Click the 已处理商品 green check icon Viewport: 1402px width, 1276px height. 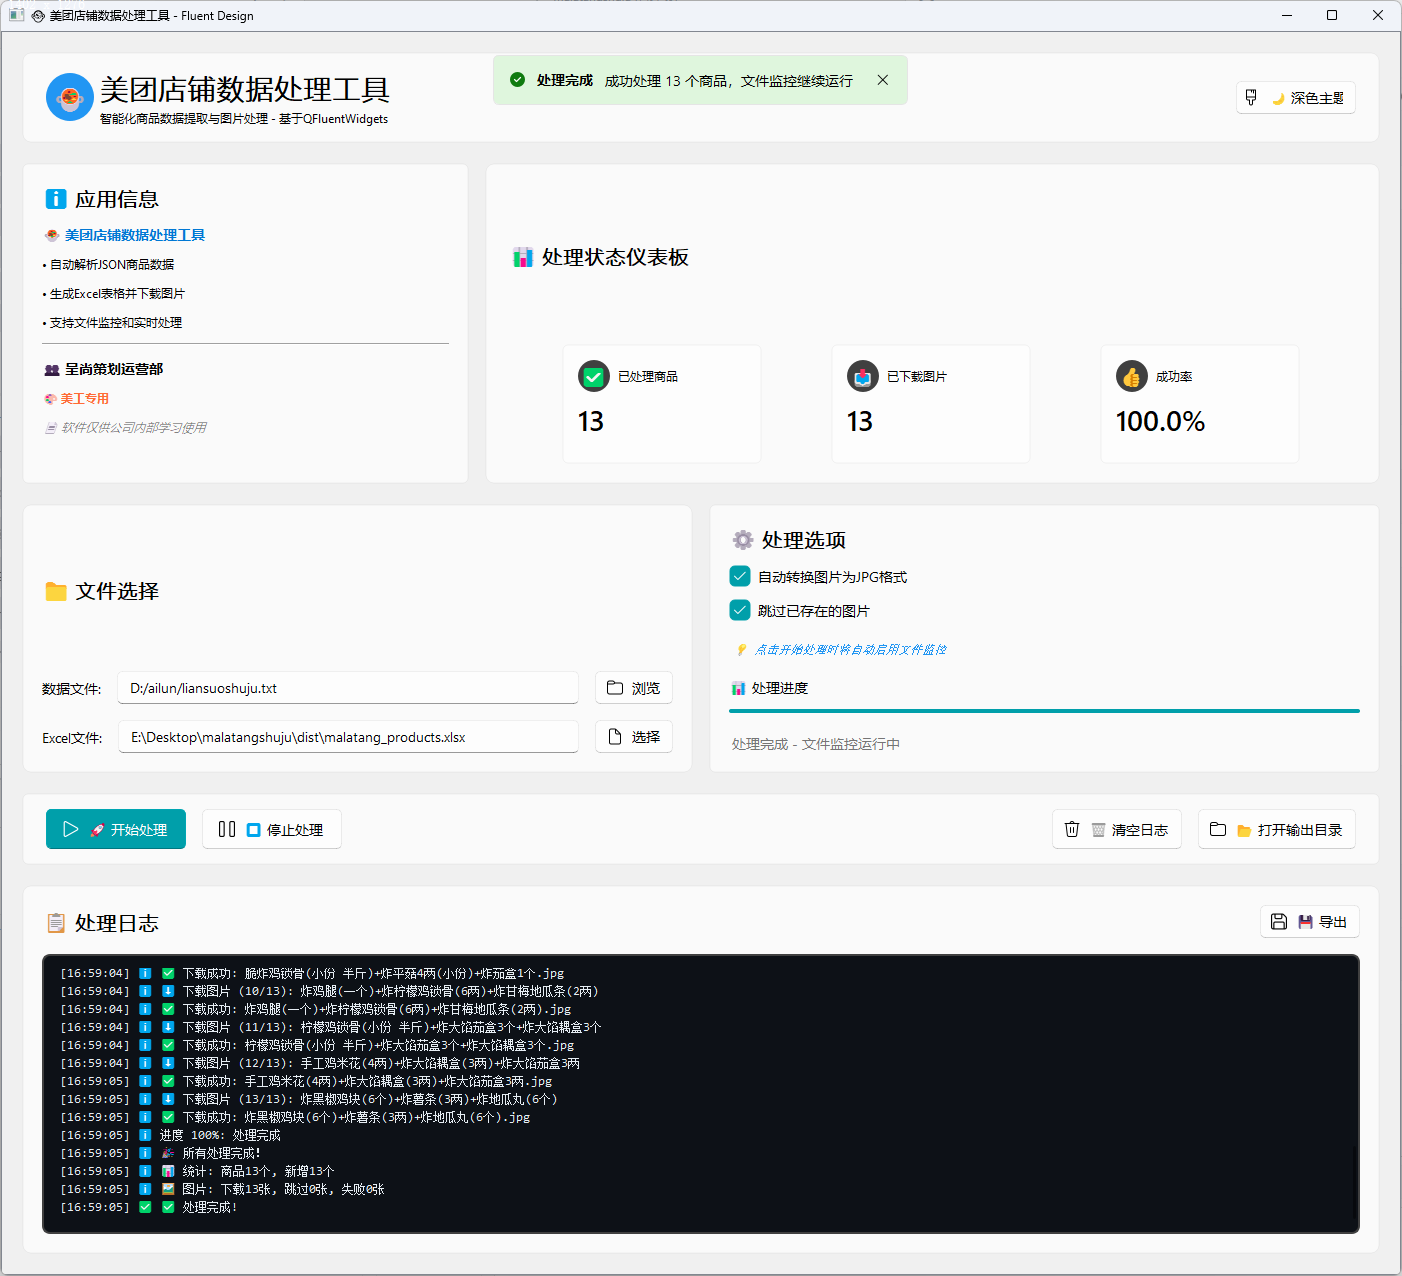[x=594, y=376]
